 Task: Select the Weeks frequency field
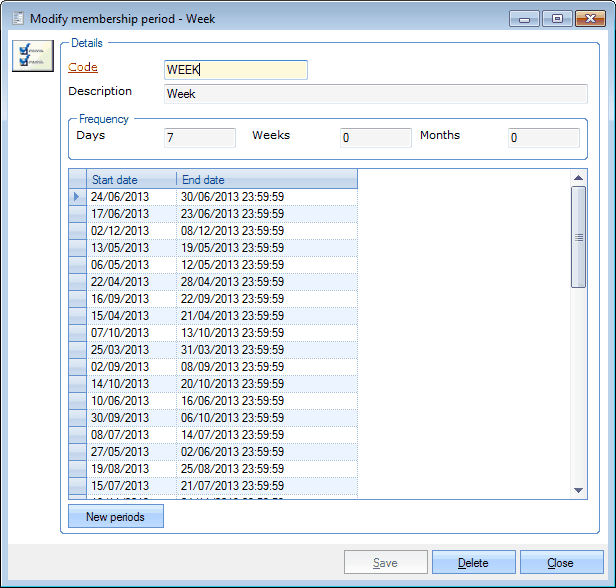(375, 138)
